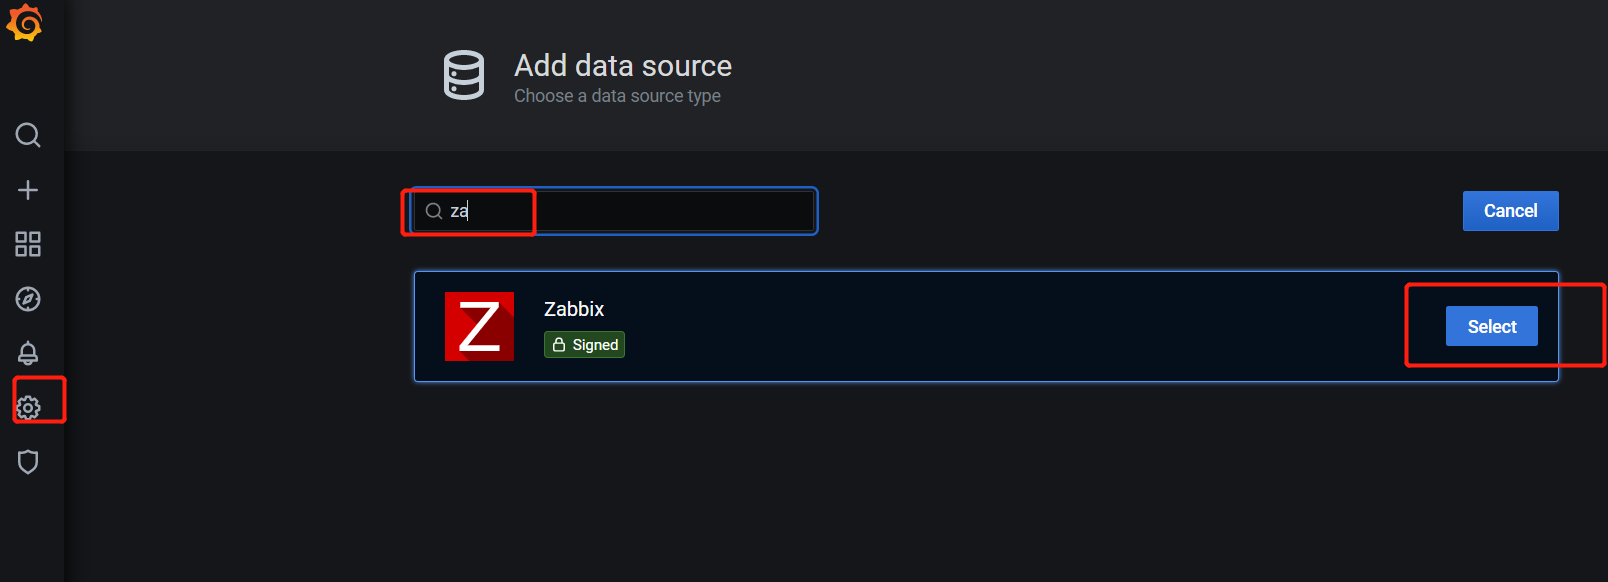Open the Configuration gear icon
The image size is (1608, 582).
(28, 407)
